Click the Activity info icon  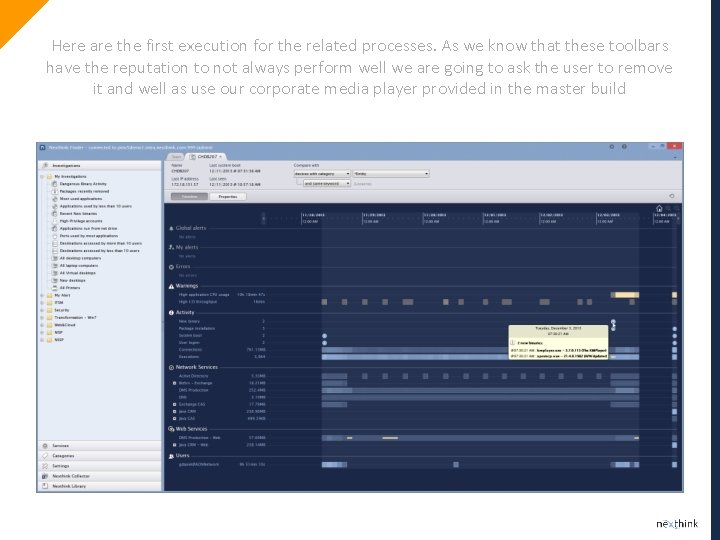point(171,313)
